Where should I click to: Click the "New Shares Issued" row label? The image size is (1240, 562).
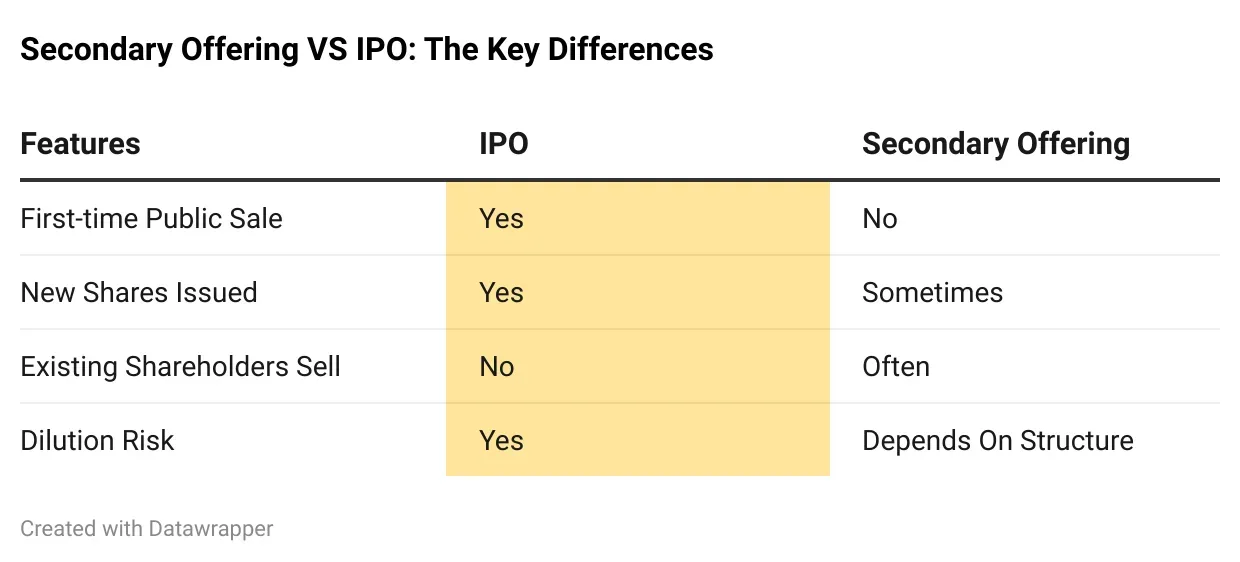pos(139,293)
